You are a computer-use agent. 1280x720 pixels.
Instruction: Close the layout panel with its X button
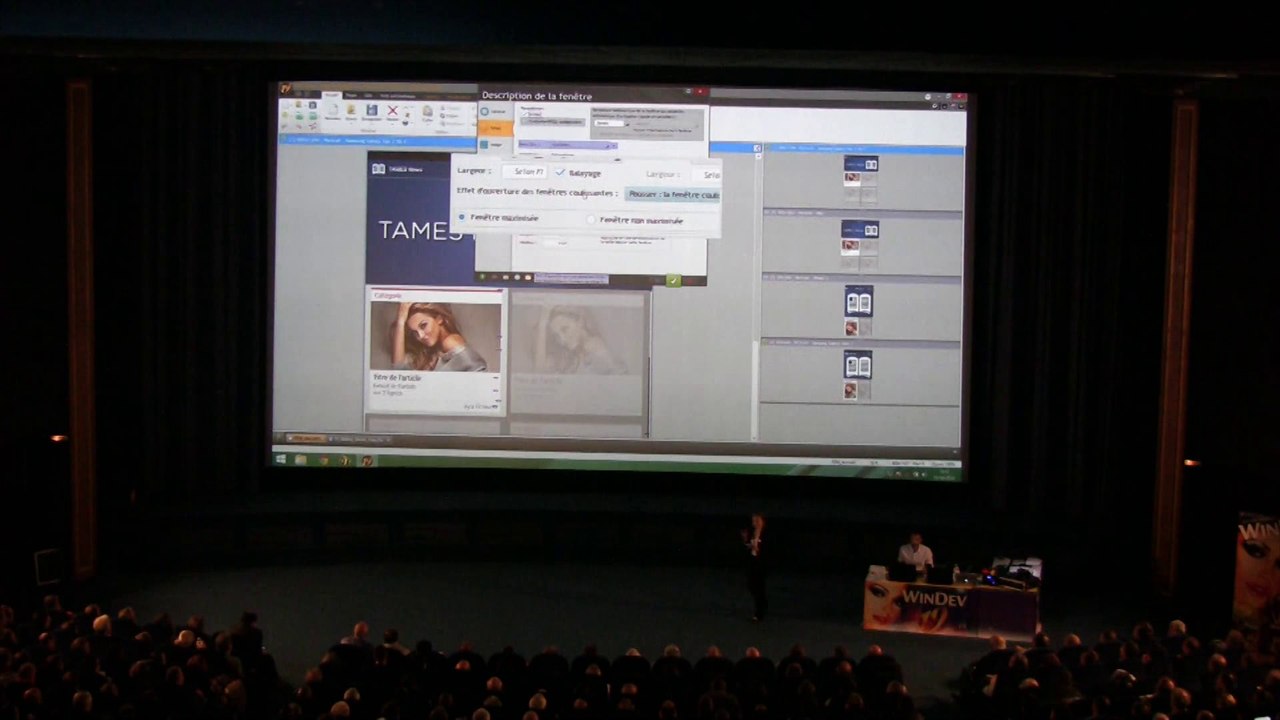pos(757,149)
